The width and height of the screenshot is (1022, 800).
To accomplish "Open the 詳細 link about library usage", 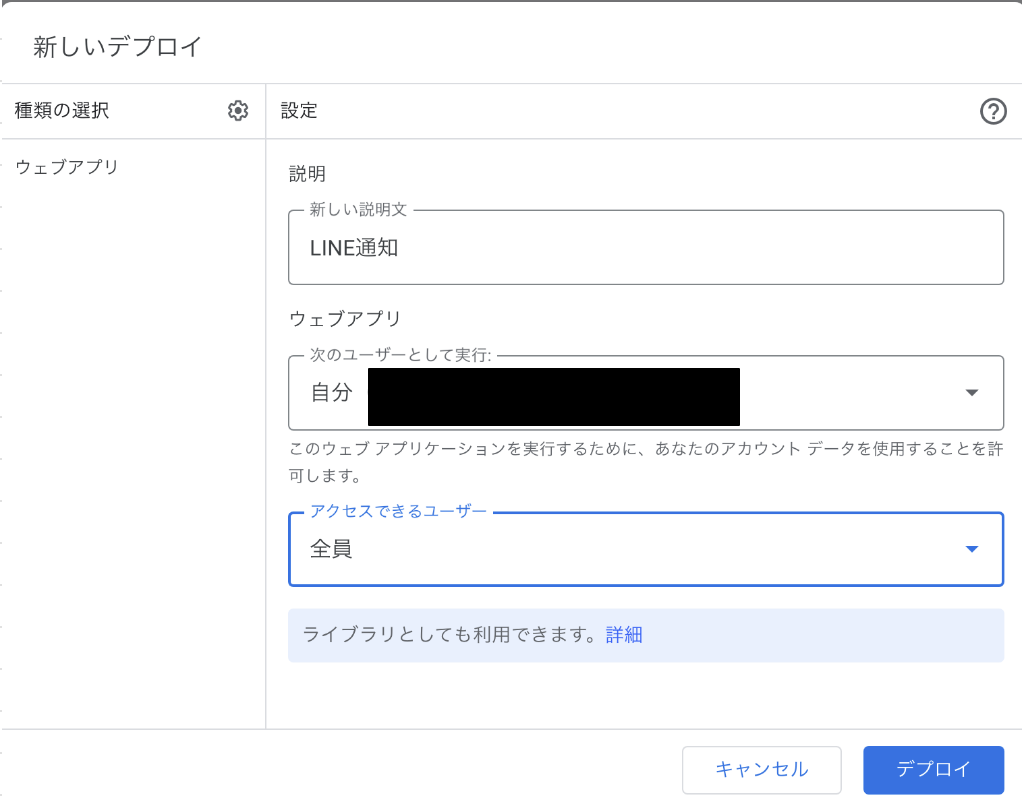I will (624, 635).
